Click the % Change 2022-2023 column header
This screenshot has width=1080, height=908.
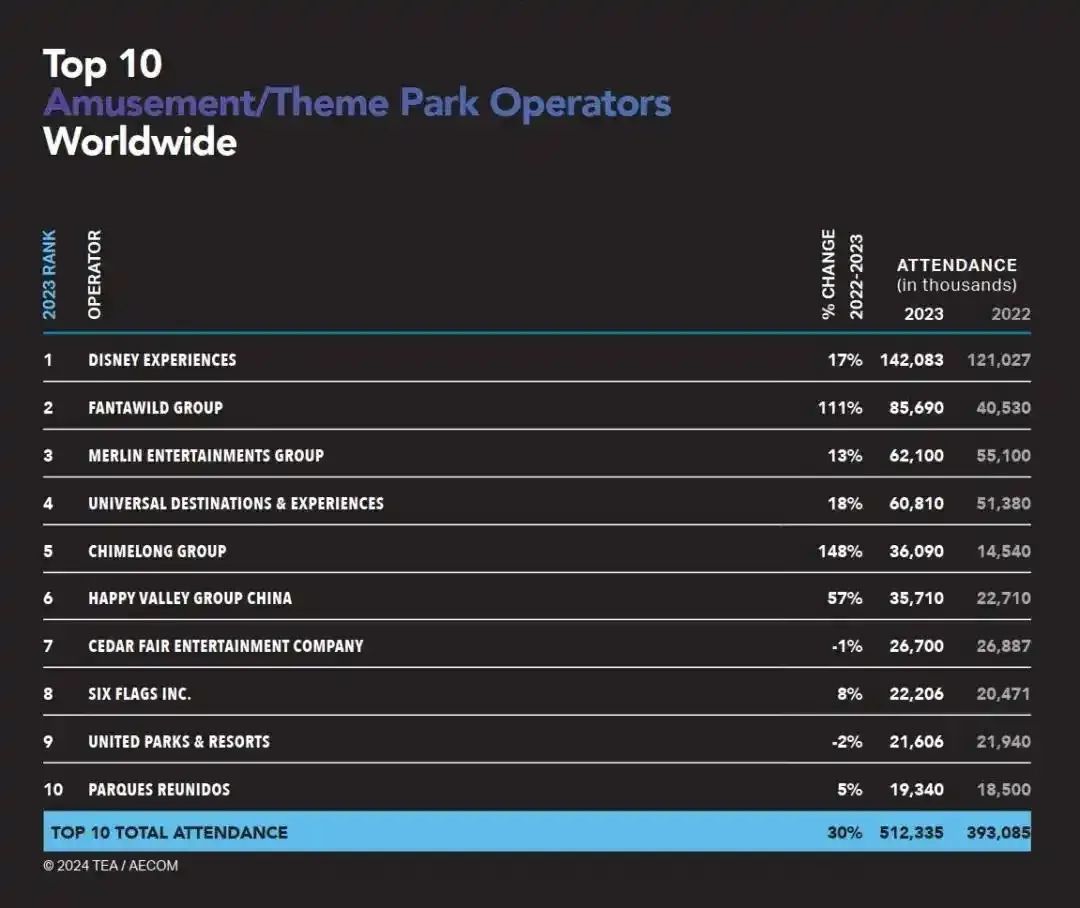click(841, 275)
